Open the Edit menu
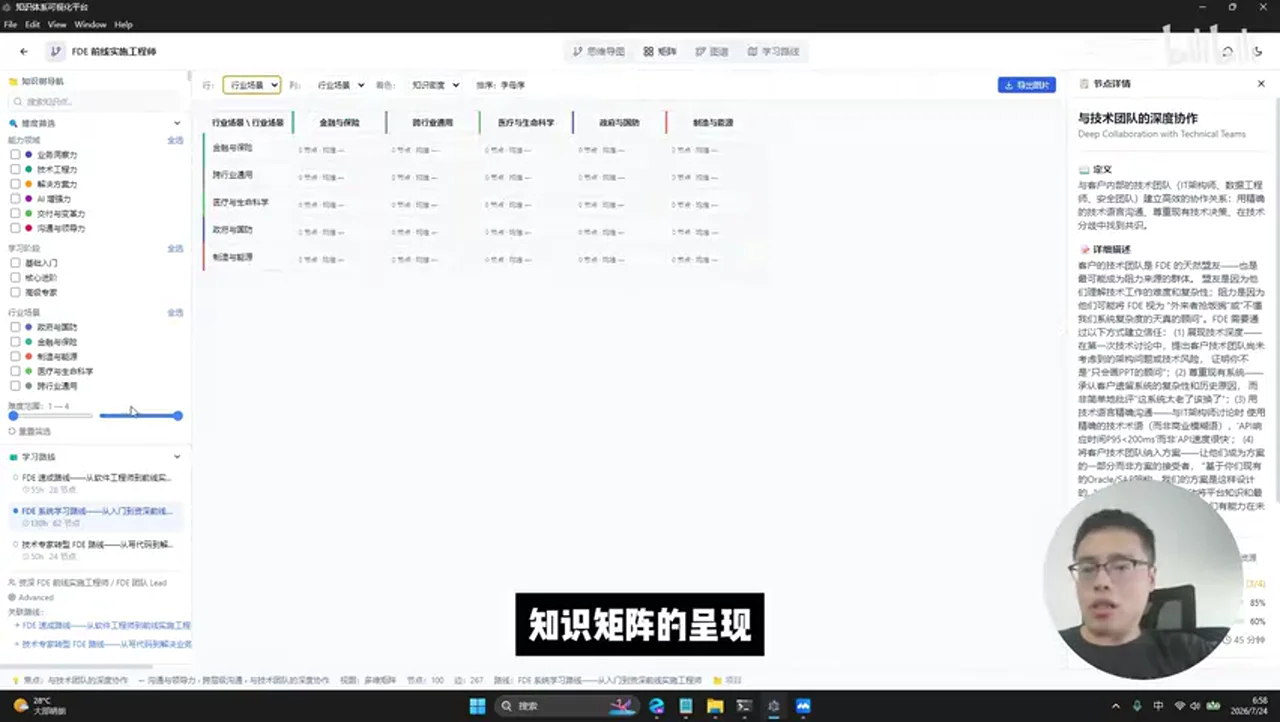This screenshot has height=722, width=1280. (x=32, y=24)
